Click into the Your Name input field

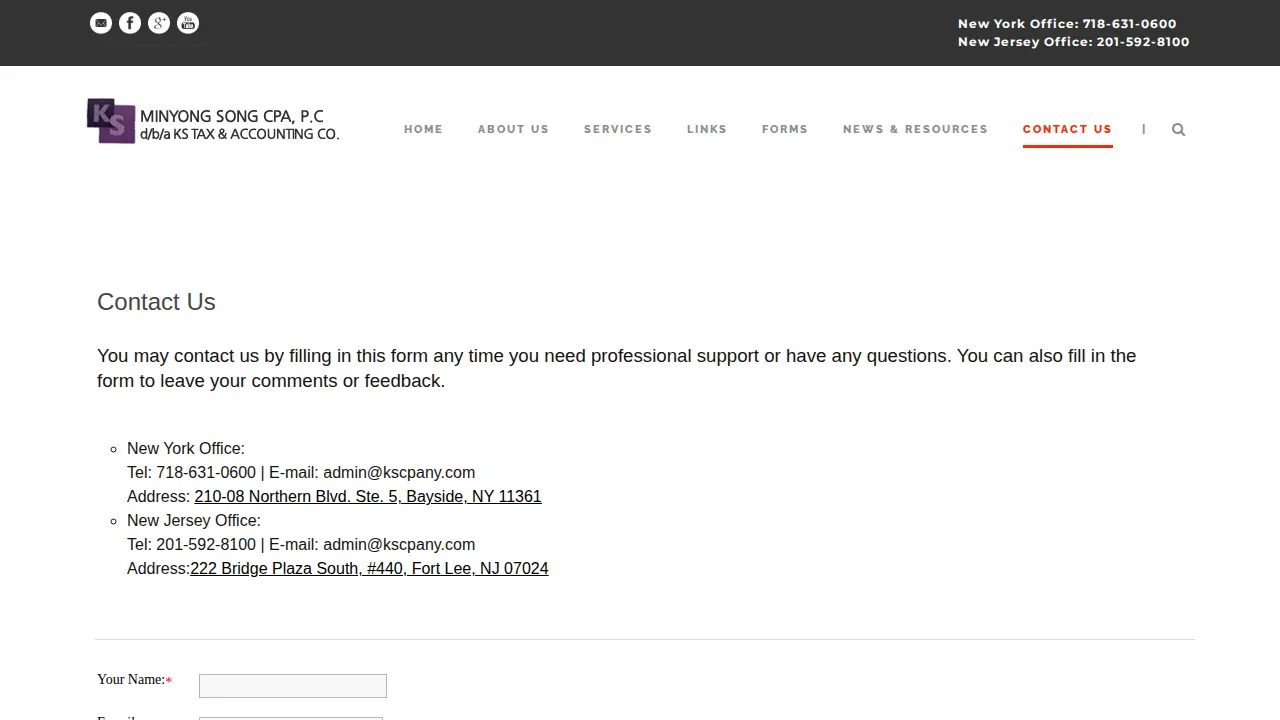293,686
